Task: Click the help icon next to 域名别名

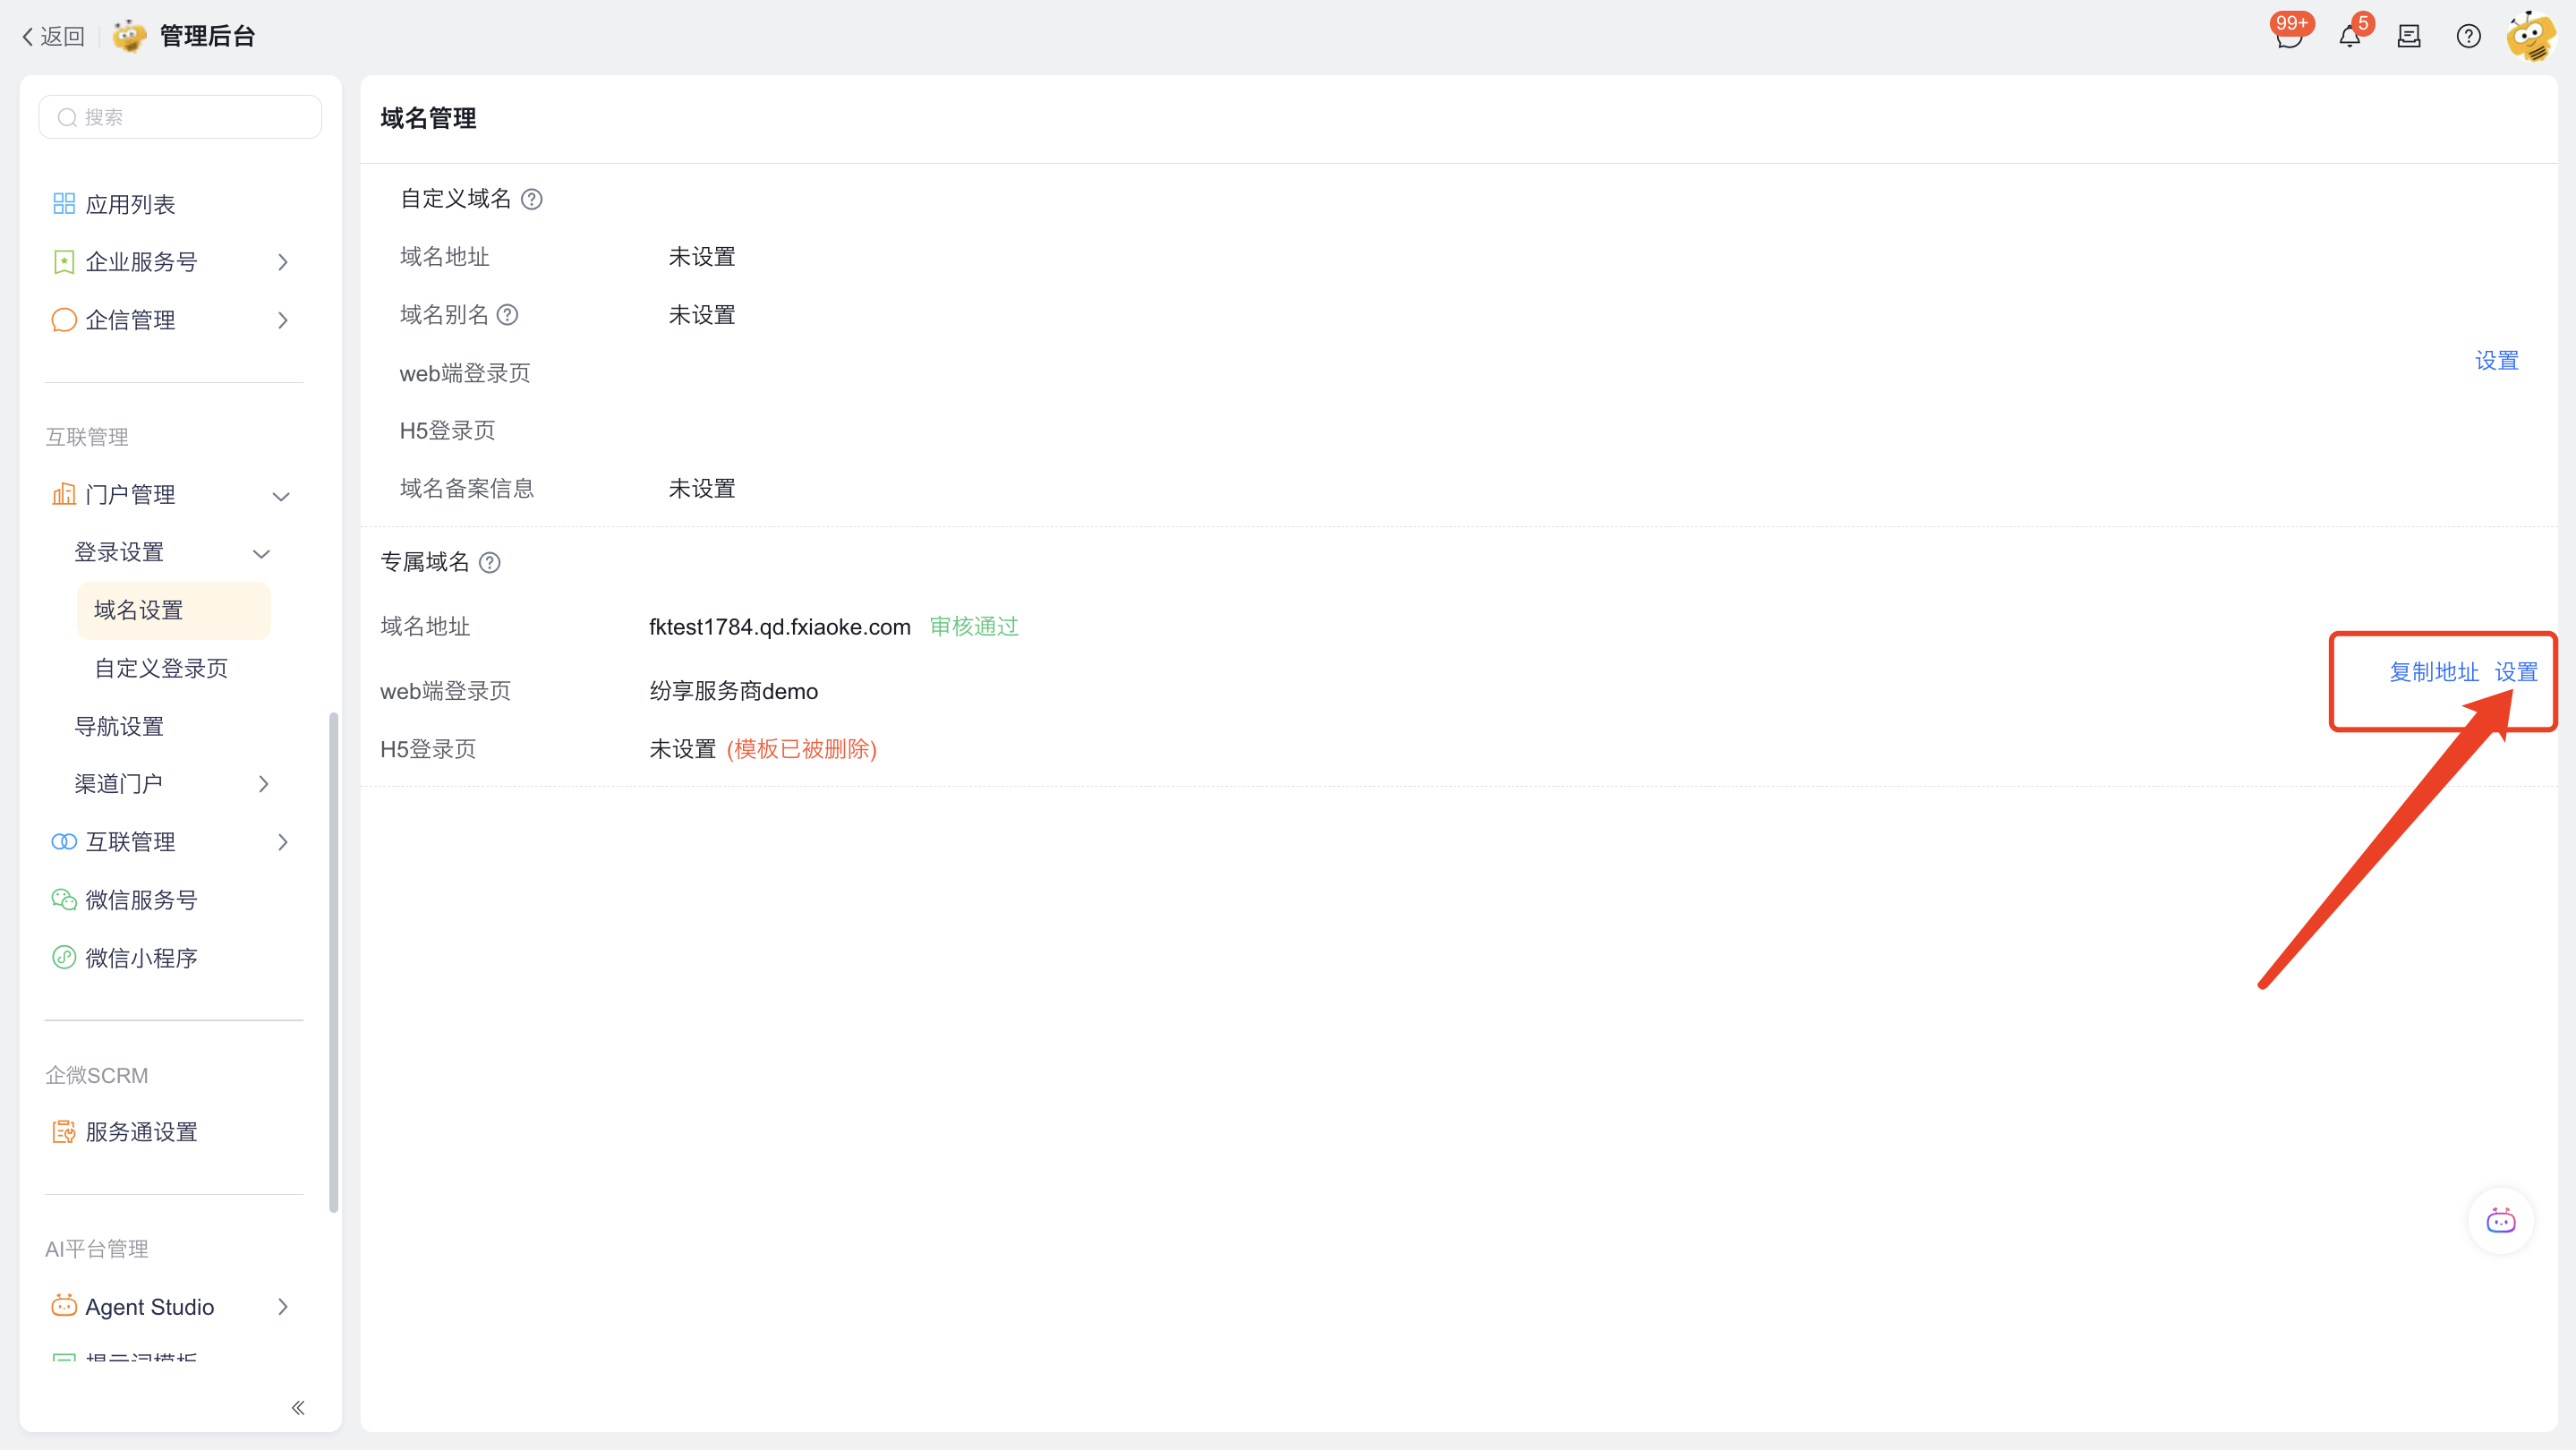Action: pos(508,315)
